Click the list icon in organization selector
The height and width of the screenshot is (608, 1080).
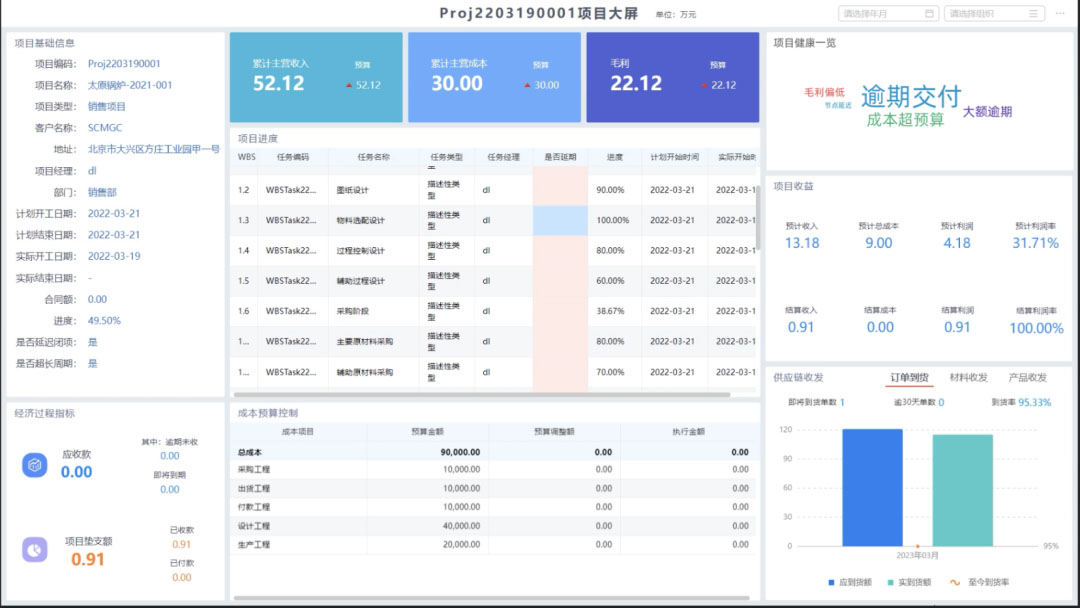click(1035, 14)
